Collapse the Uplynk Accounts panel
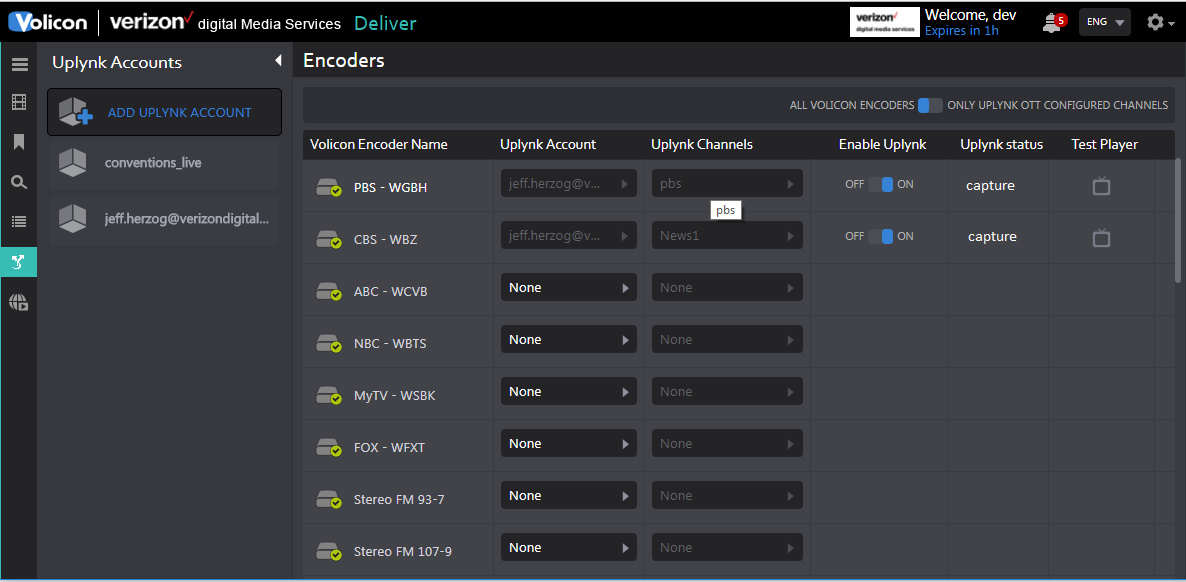1186x582 pixels. (278, 60)
